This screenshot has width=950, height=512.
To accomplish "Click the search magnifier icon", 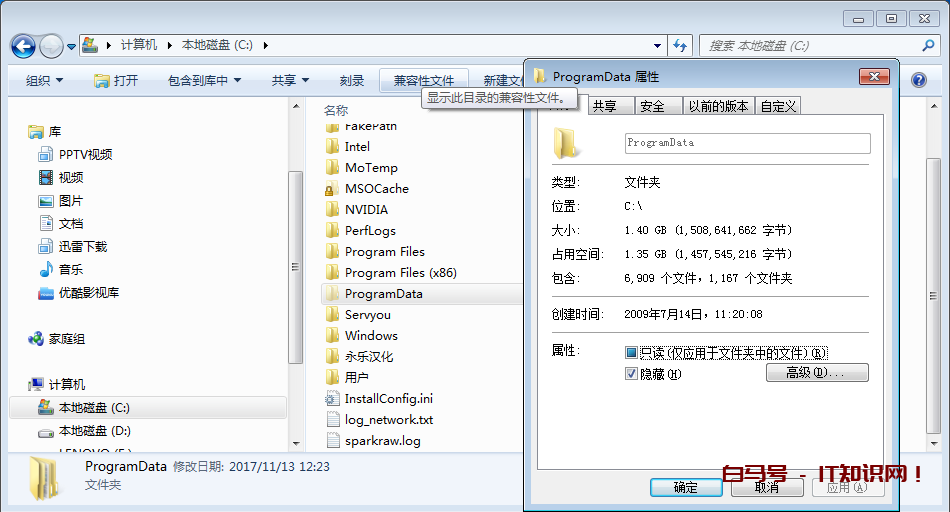I will tap(928, 45).
